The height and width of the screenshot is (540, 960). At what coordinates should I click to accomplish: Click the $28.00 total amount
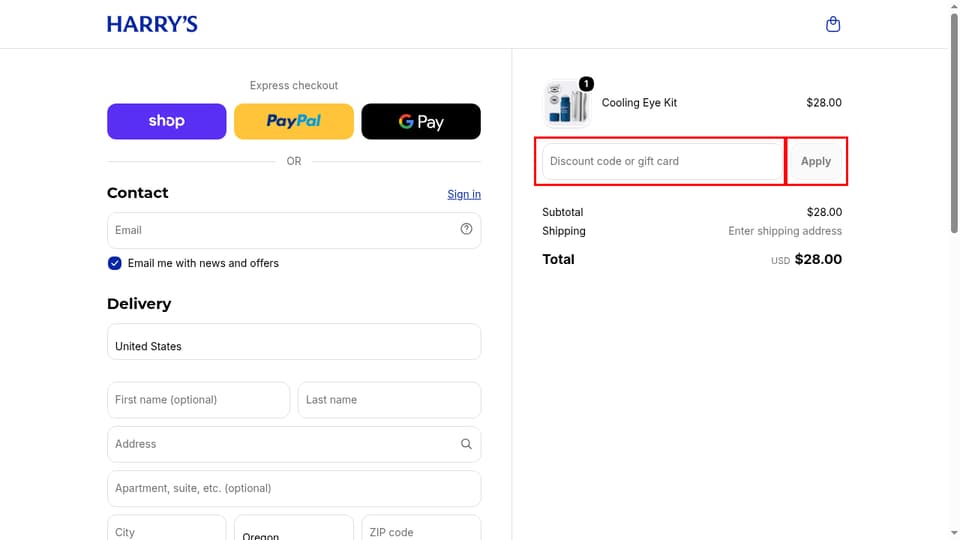coord(818,259)
